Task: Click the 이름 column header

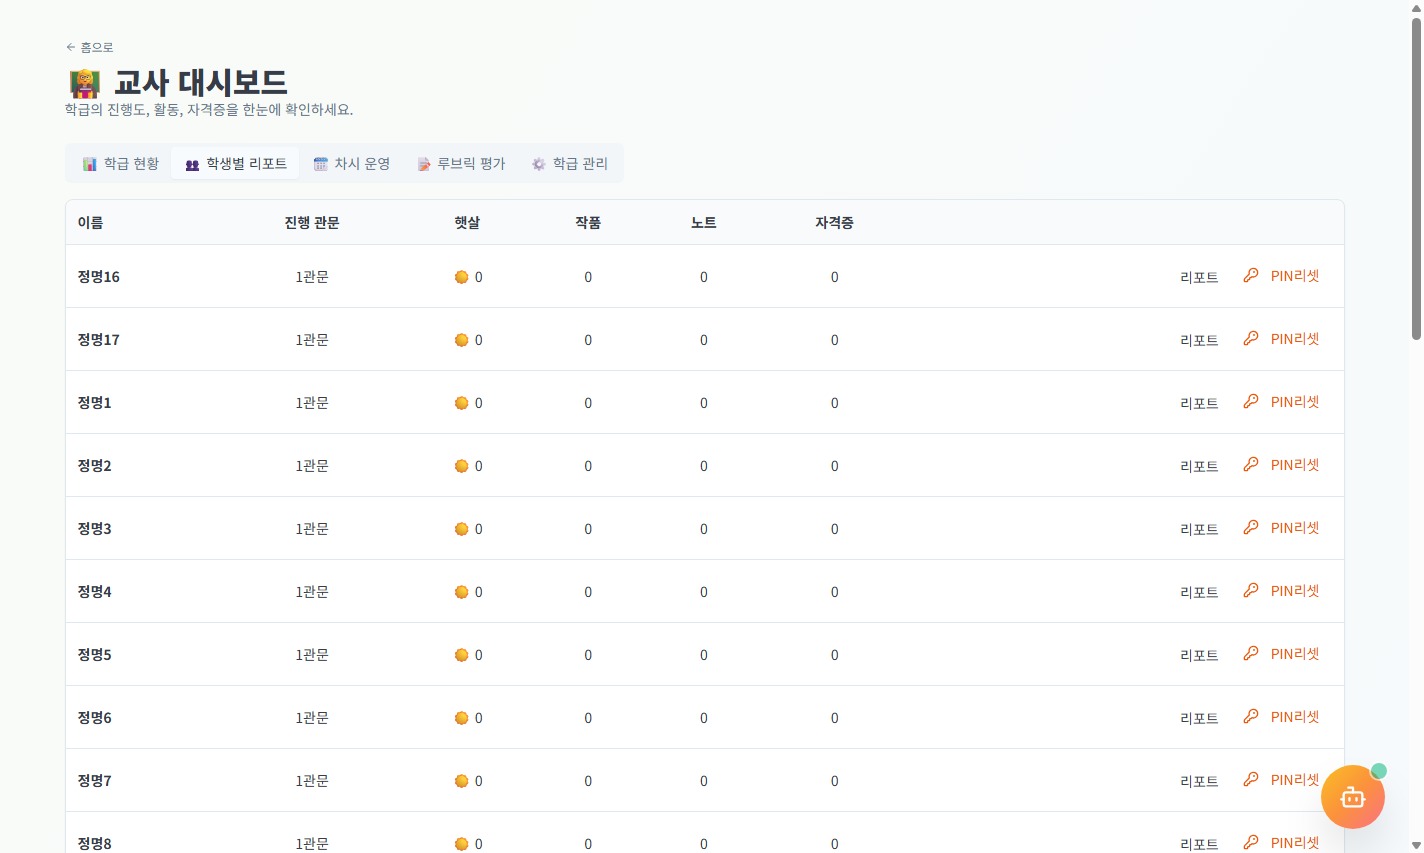Action: tap(91, 222)
